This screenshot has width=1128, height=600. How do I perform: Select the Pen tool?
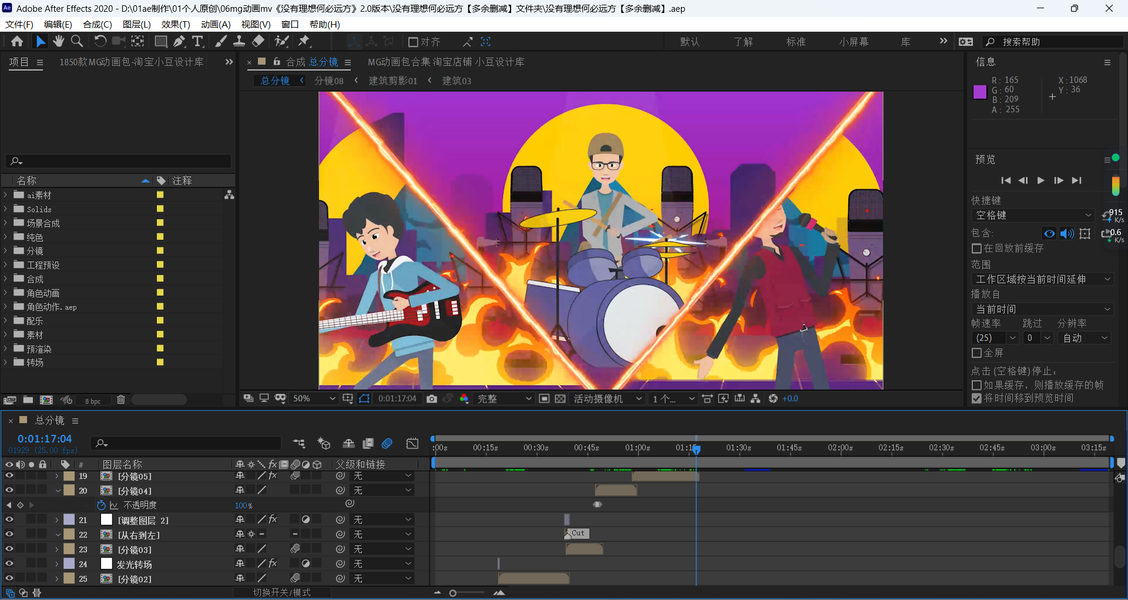tap(179, 42)
